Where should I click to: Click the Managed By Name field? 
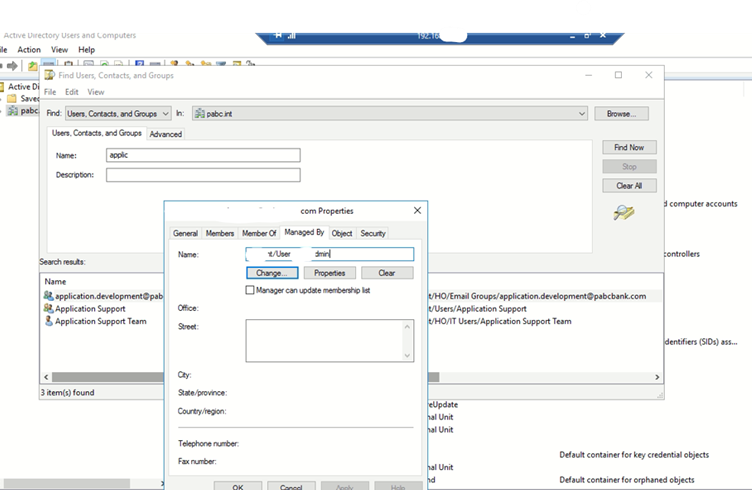329,254
